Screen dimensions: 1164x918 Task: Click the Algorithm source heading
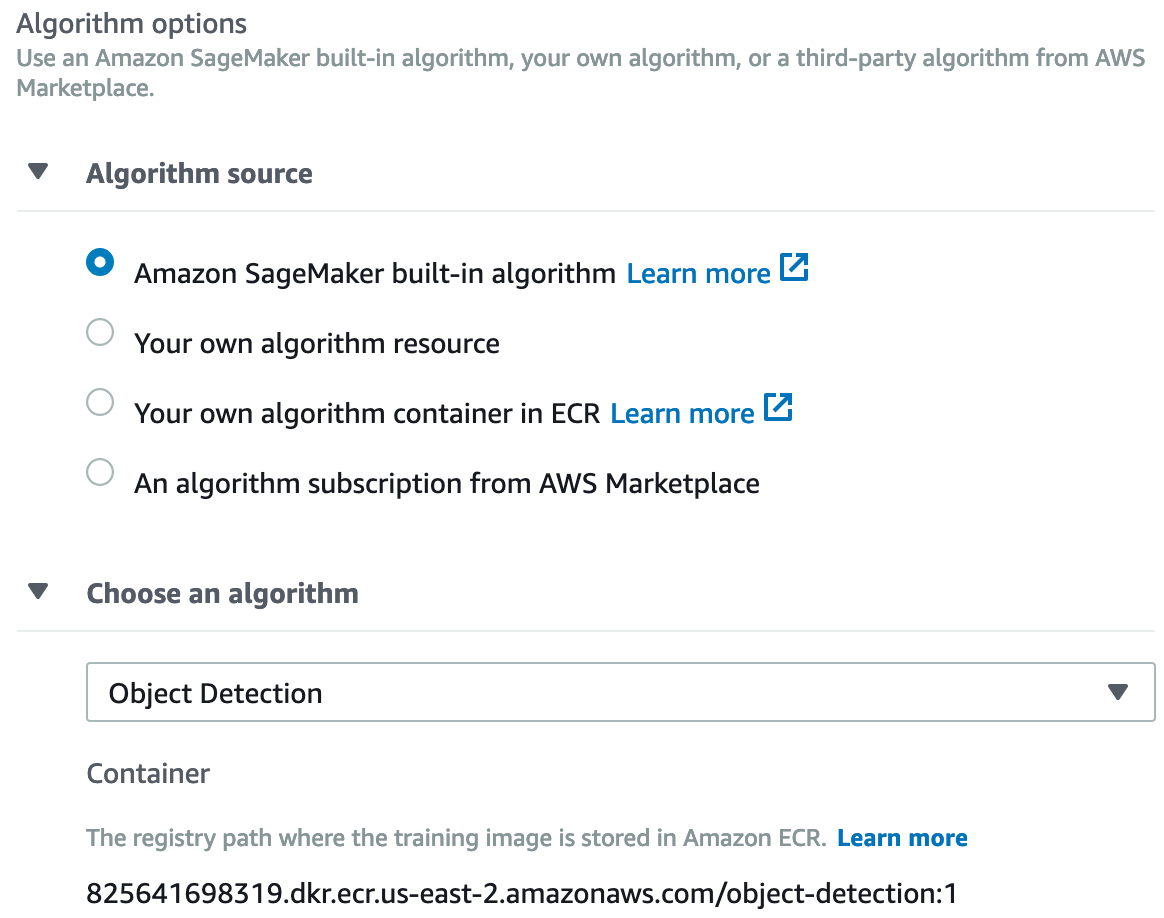click(199, 174)
